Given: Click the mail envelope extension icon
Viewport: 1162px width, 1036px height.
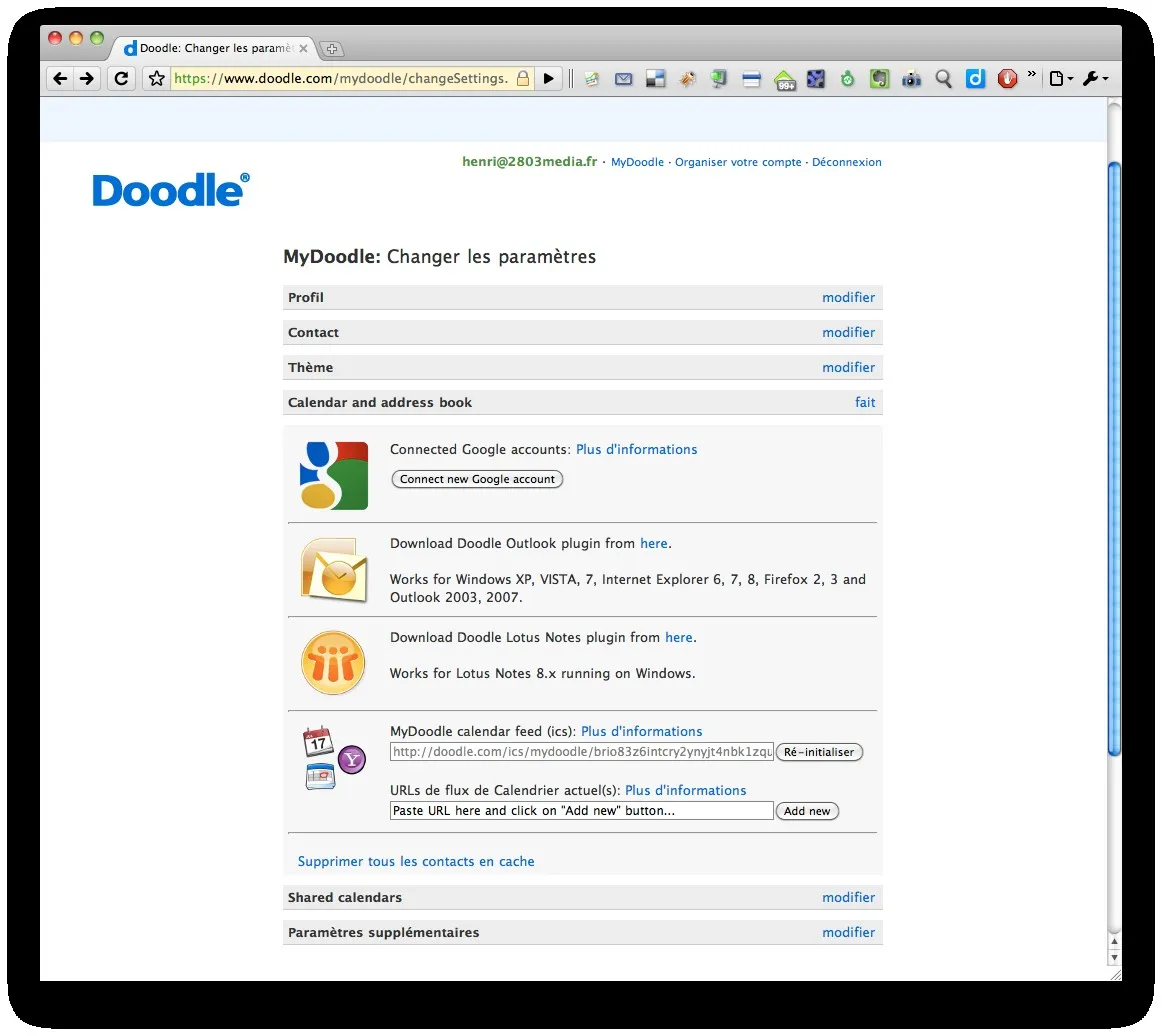Looking at the screenshot, I should click(x=623, y=79).
